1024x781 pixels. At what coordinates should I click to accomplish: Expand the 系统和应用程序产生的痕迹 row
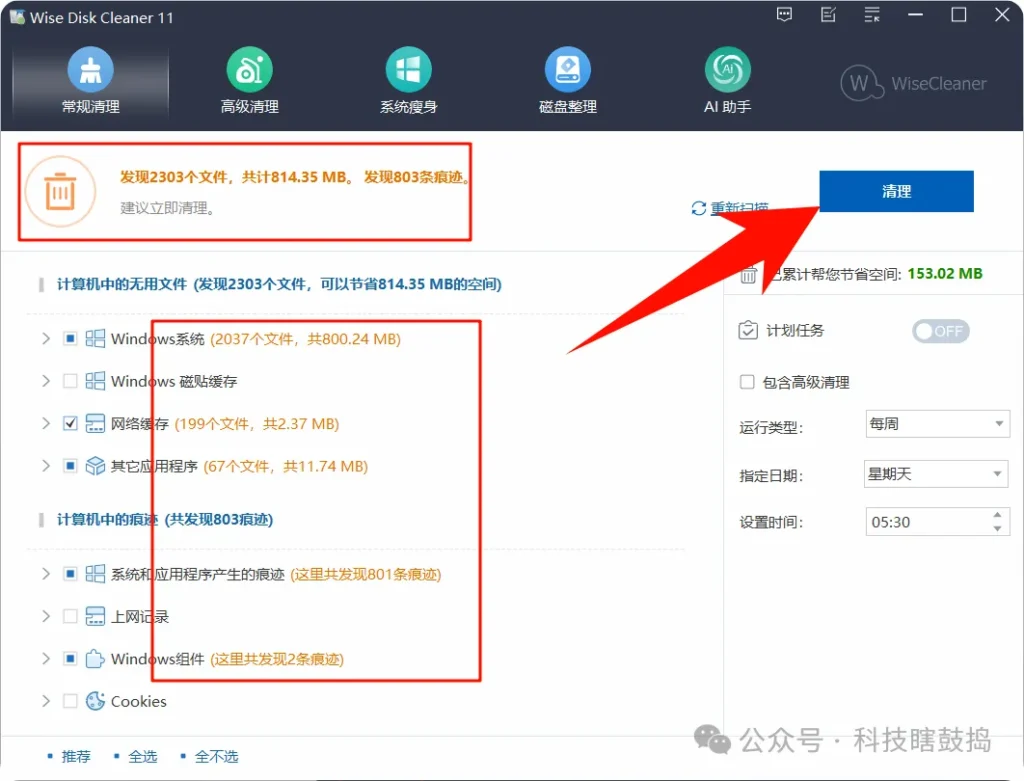(x=46, y=574)
